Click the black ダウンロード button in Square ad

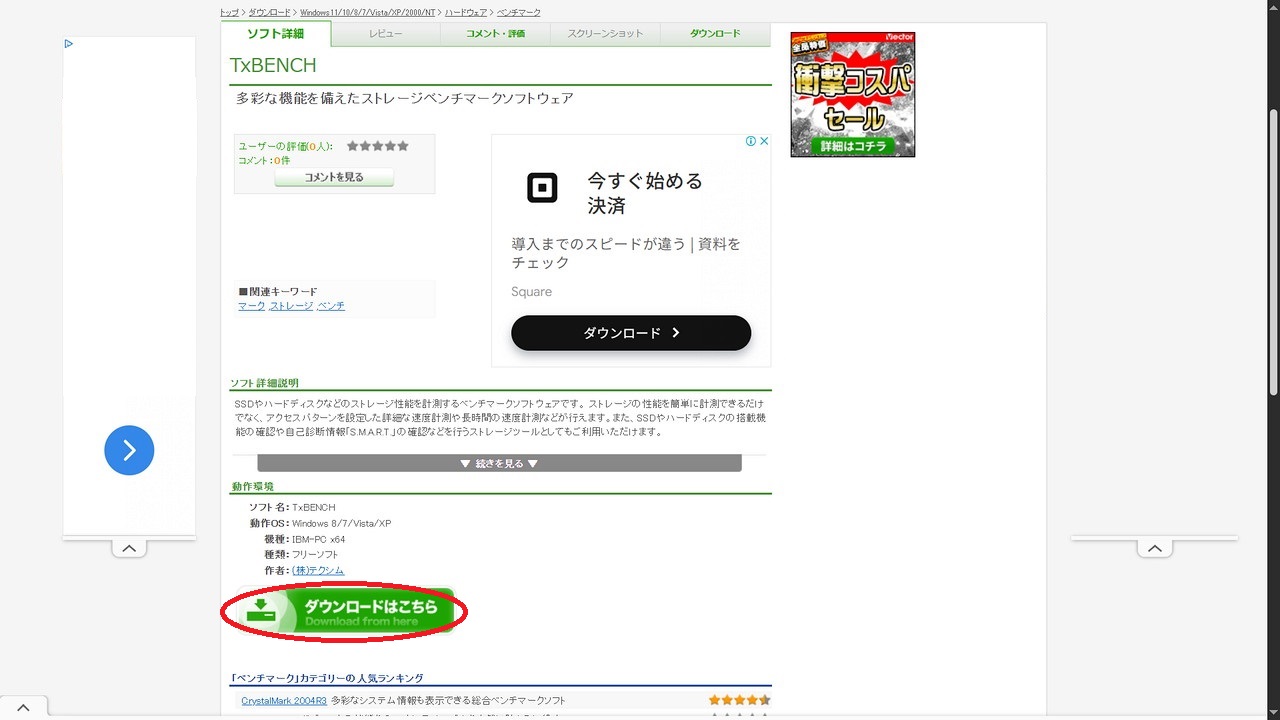coord(631,333)
